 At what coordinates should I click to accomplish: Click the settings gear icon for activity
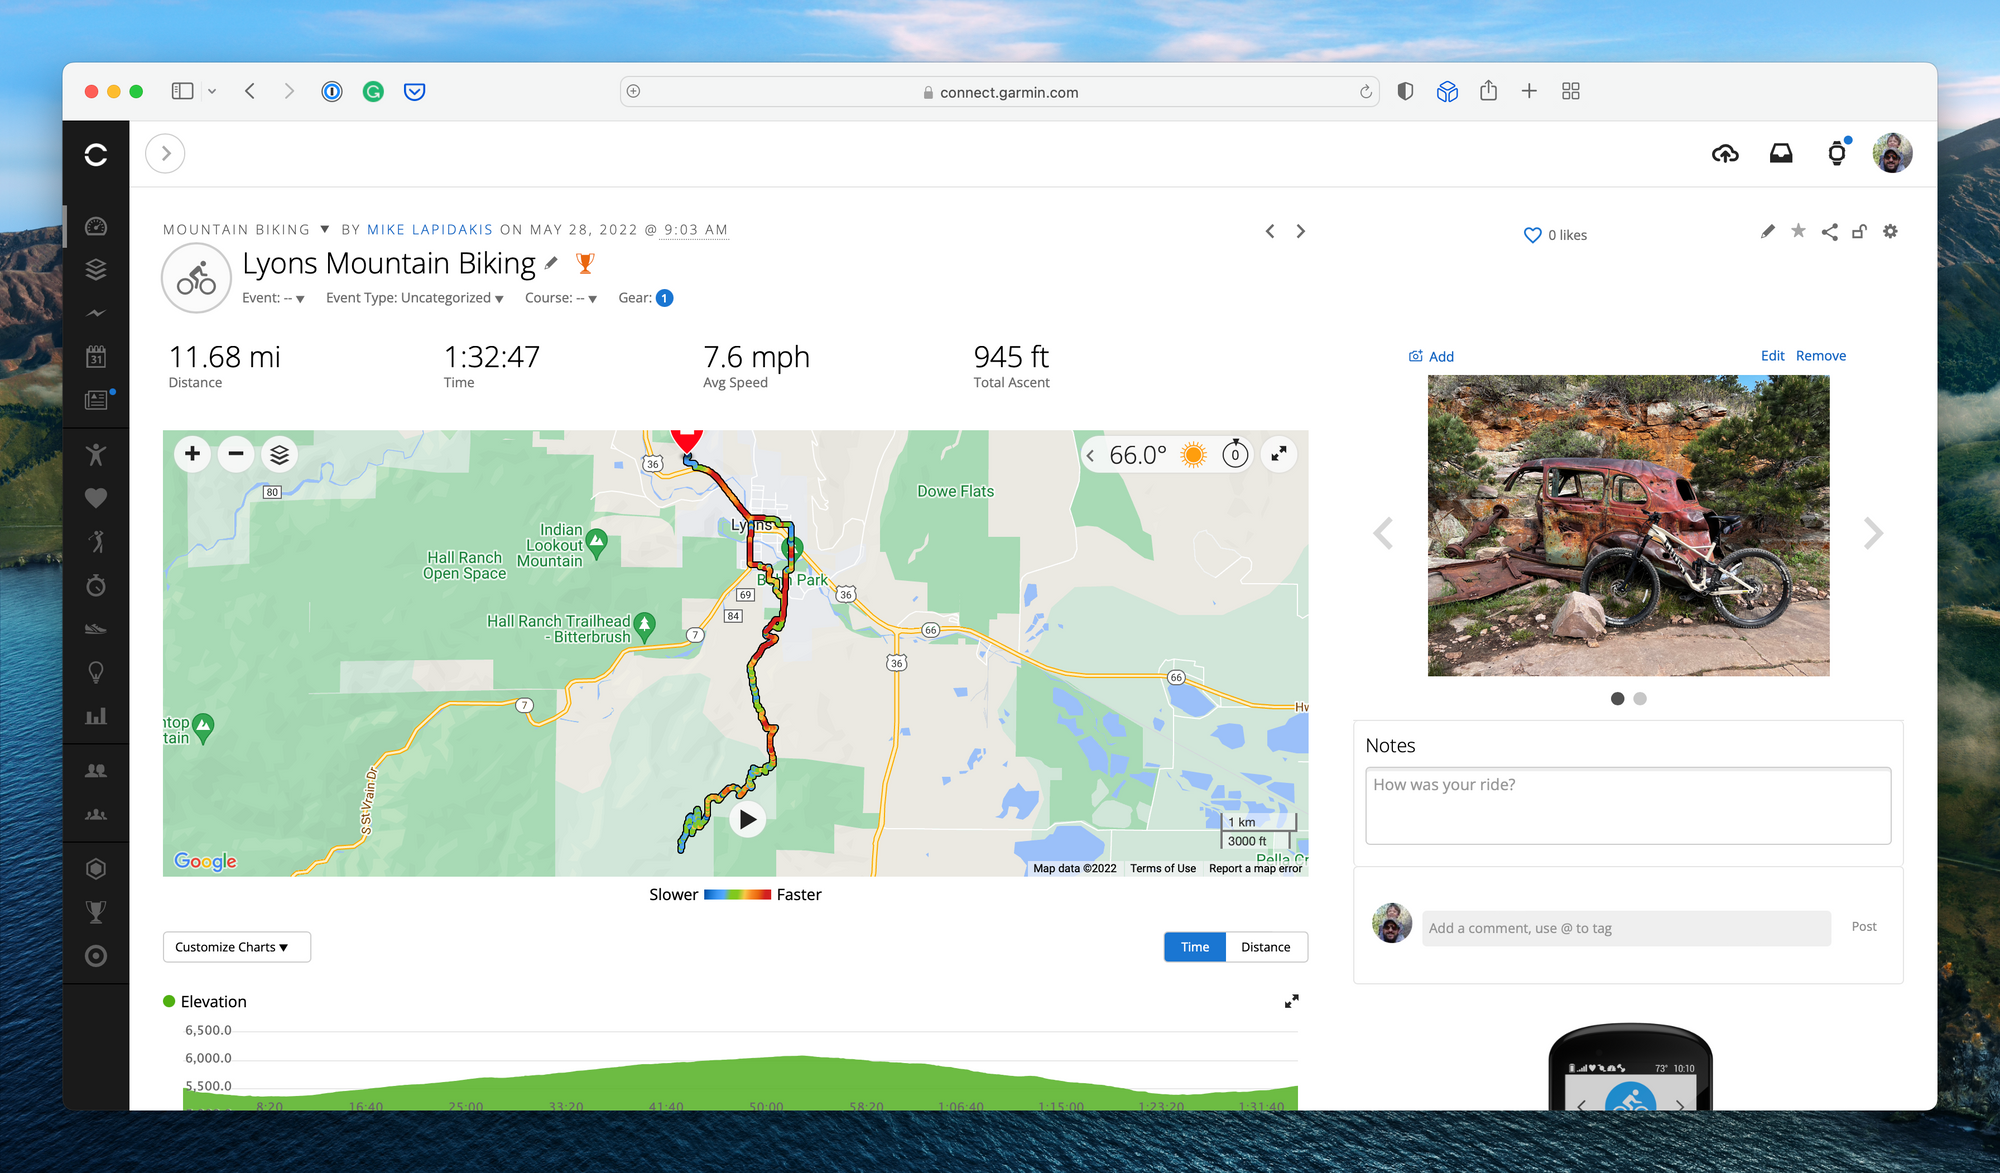pyautogui.click(x=1890, y=233)
